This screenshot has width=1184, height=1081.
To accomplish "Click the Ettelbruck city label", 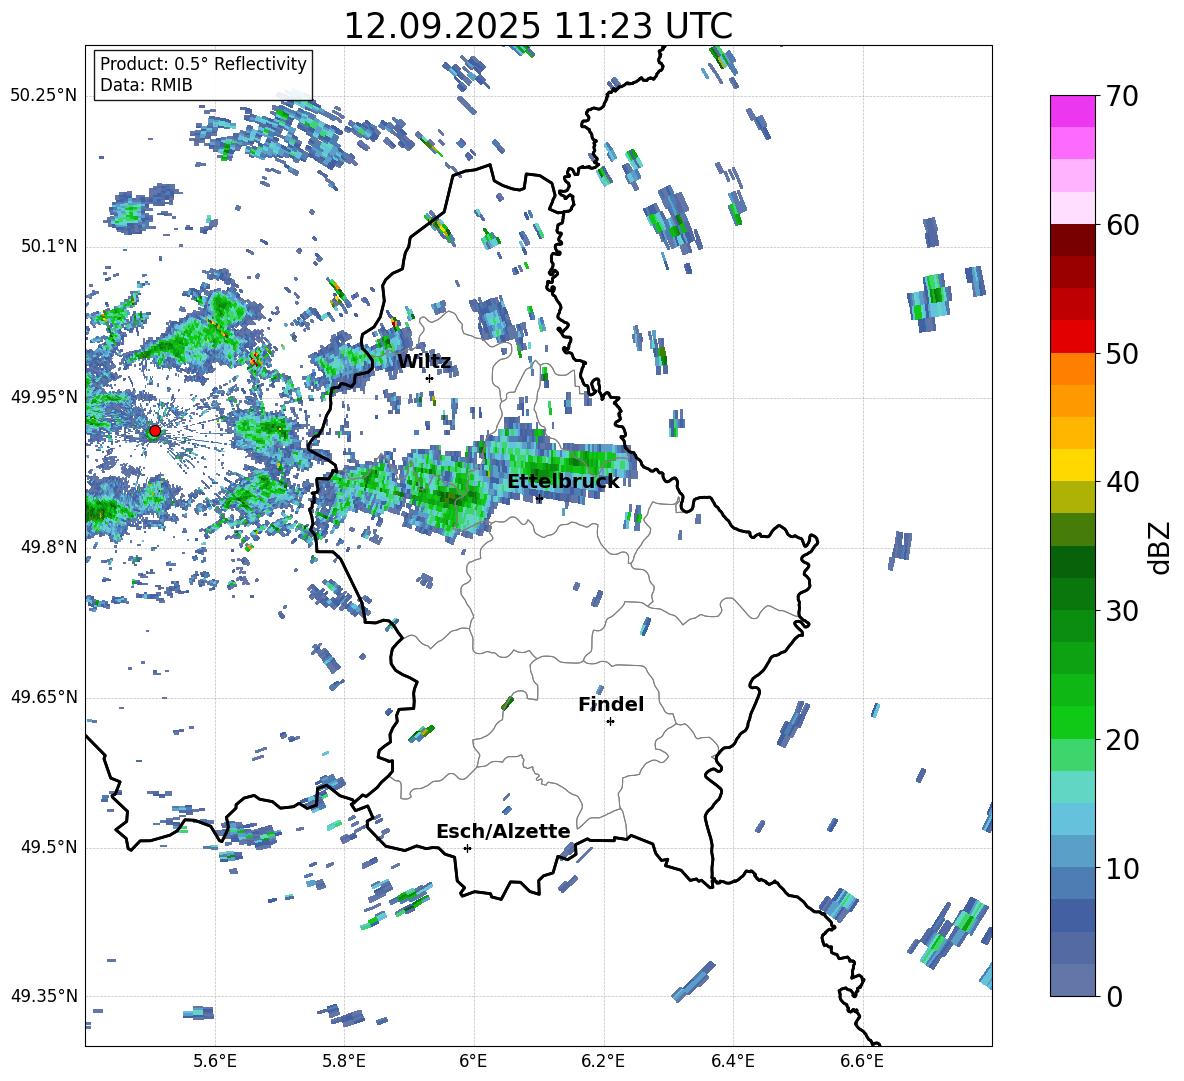I will 563,482.
